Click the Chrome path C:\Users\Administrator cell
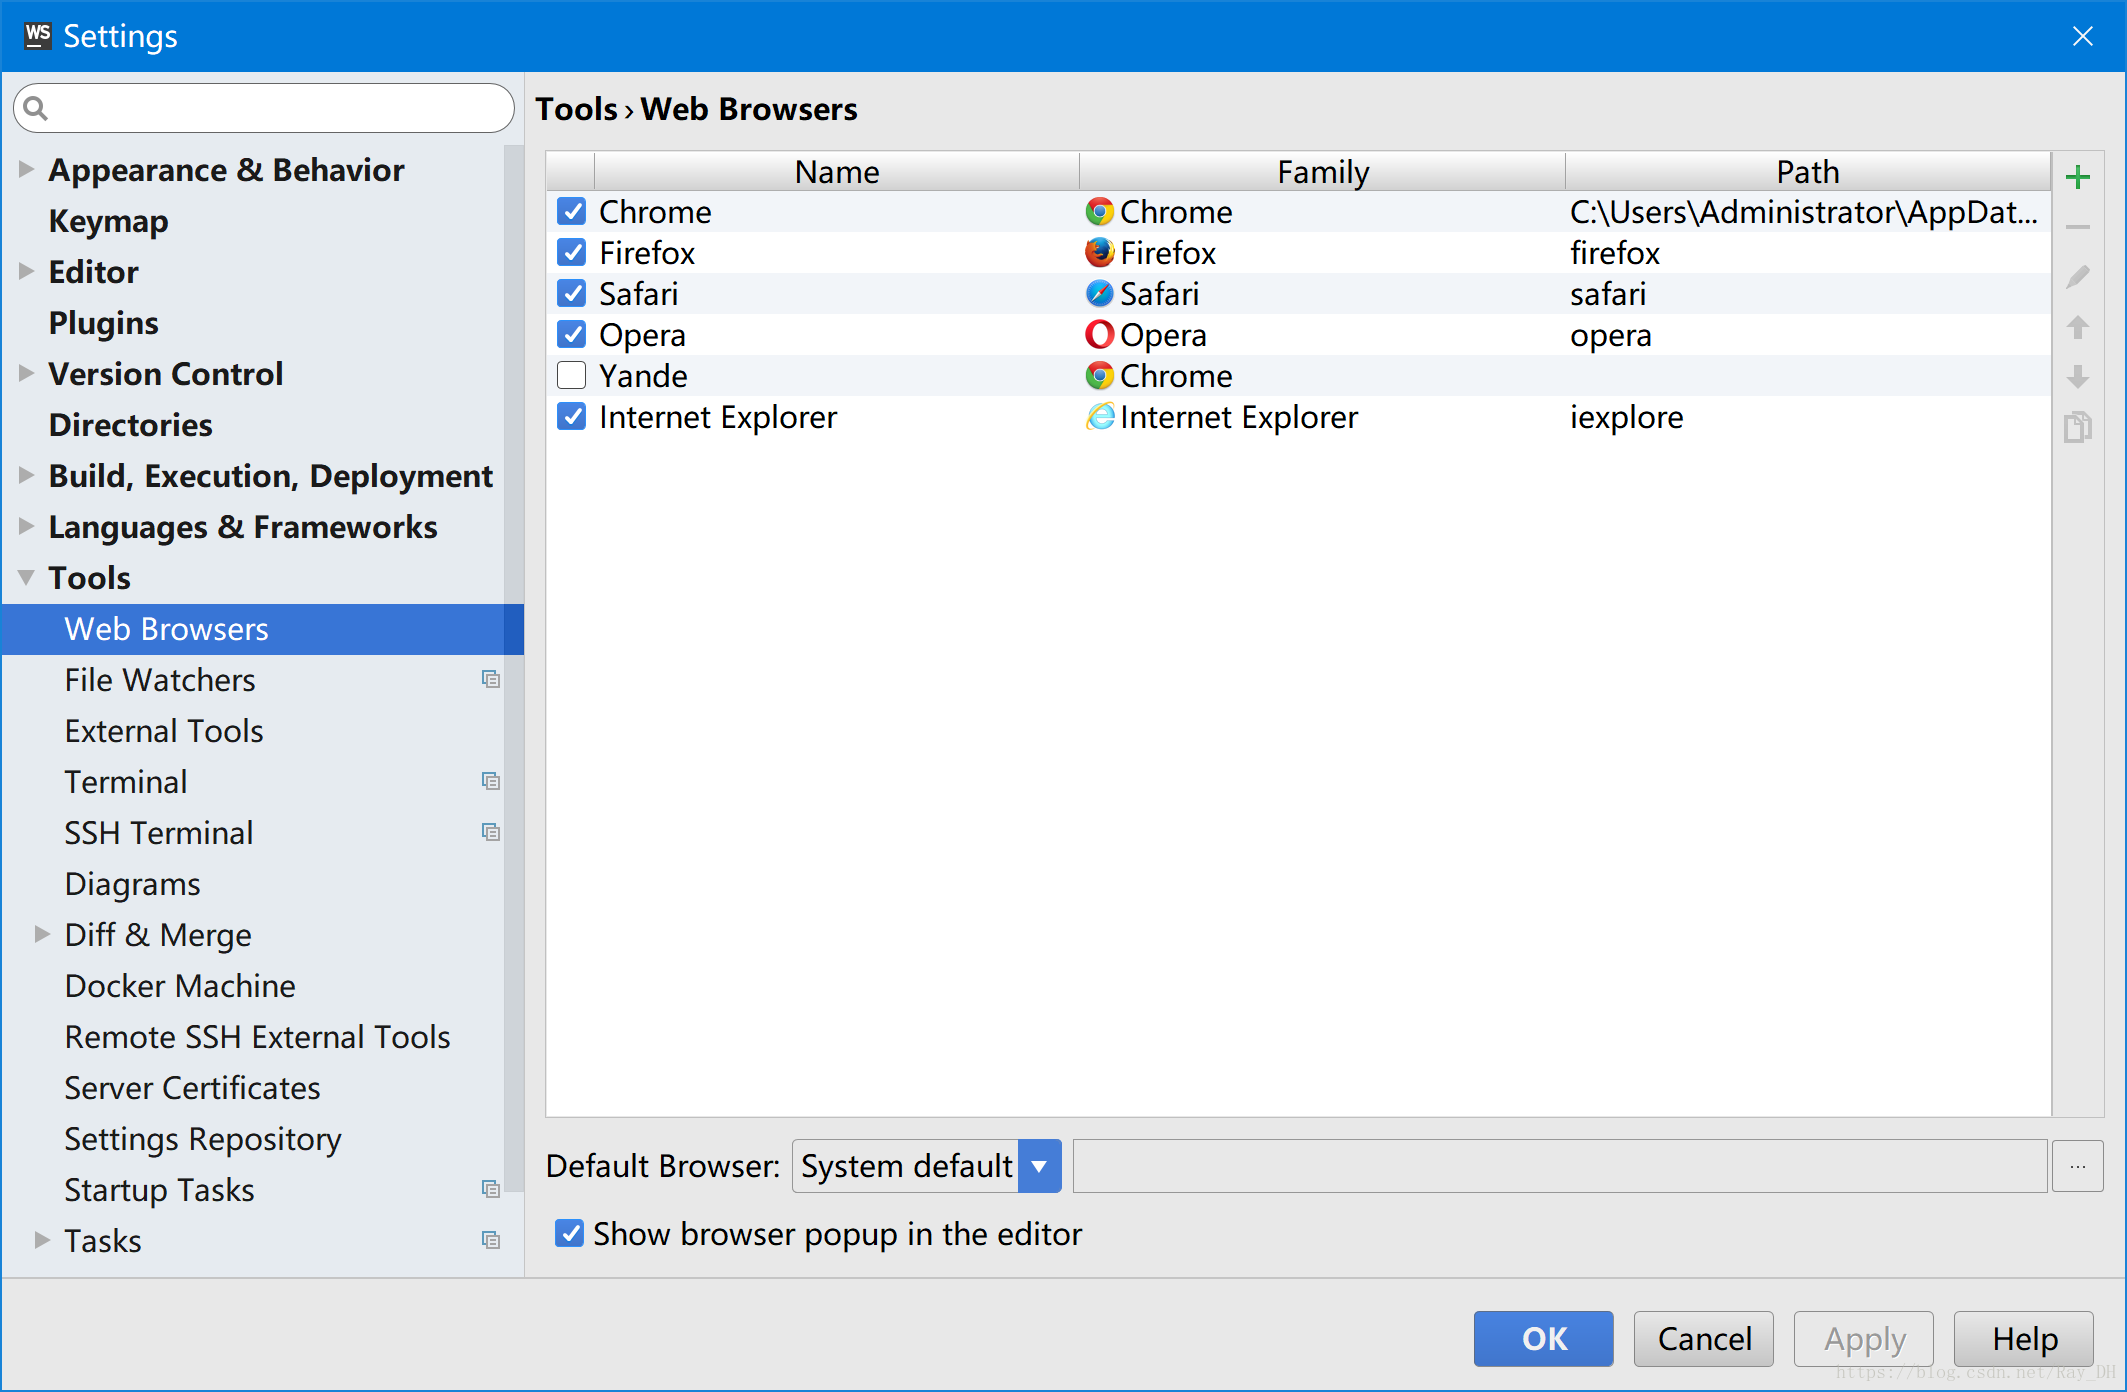 pos(1808,212)
